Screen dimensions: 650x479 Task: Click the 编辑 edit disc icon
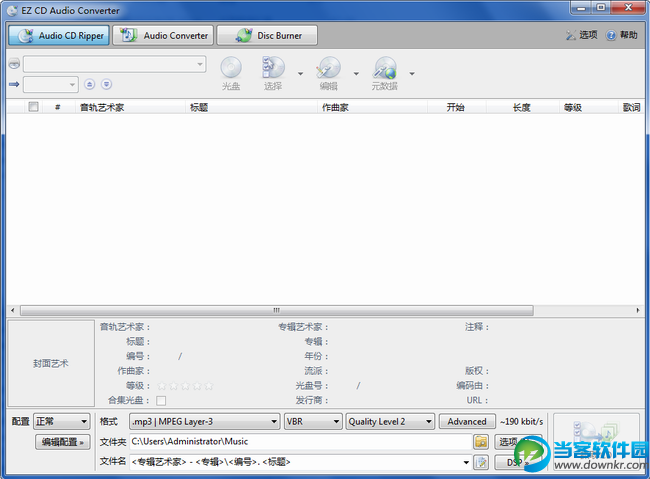pos(328,73)
